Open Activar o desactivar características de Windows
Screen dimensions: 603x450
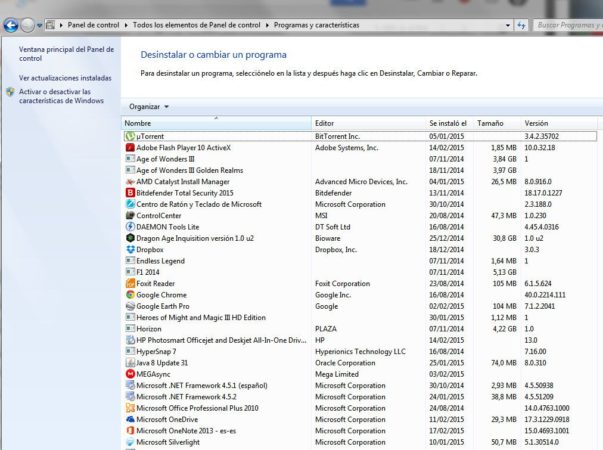(62, 96)
